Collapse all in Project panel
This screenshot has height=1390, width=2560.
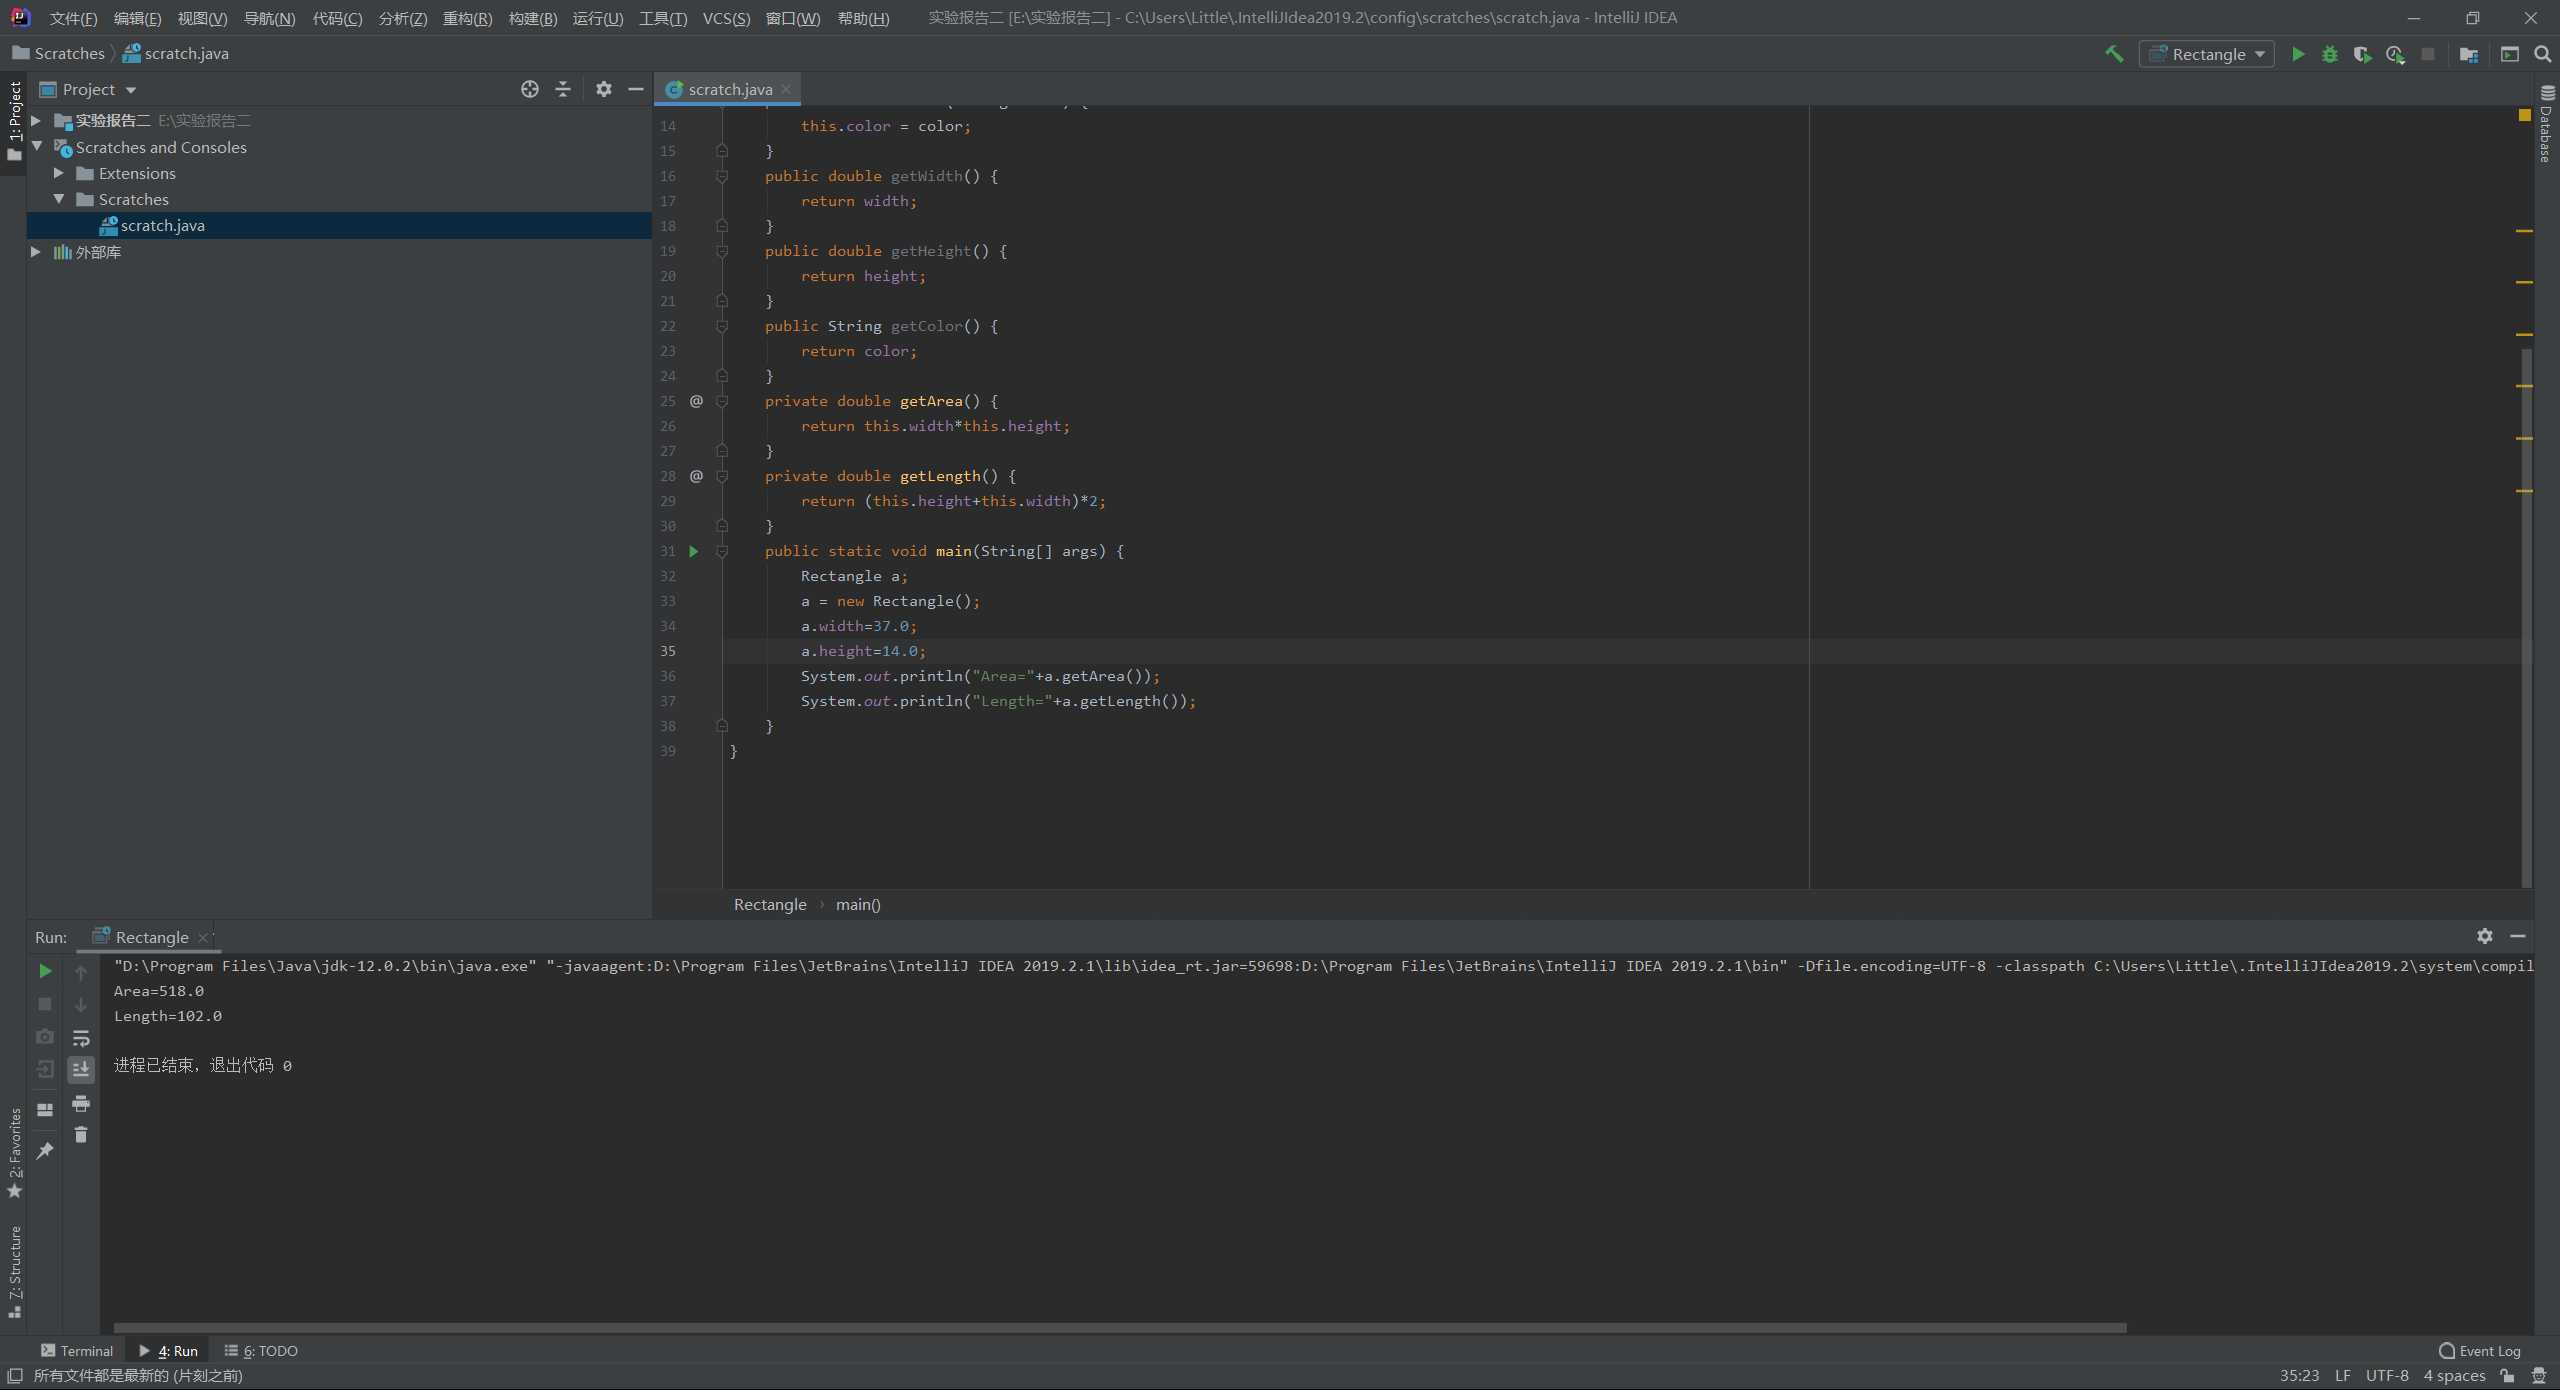[x=563, y=89]
